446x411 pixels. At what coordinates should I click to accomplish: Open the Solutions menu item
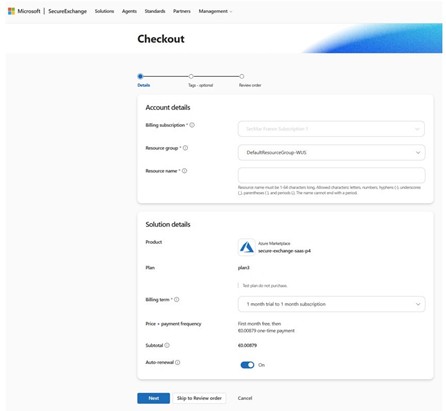(104, 11)
